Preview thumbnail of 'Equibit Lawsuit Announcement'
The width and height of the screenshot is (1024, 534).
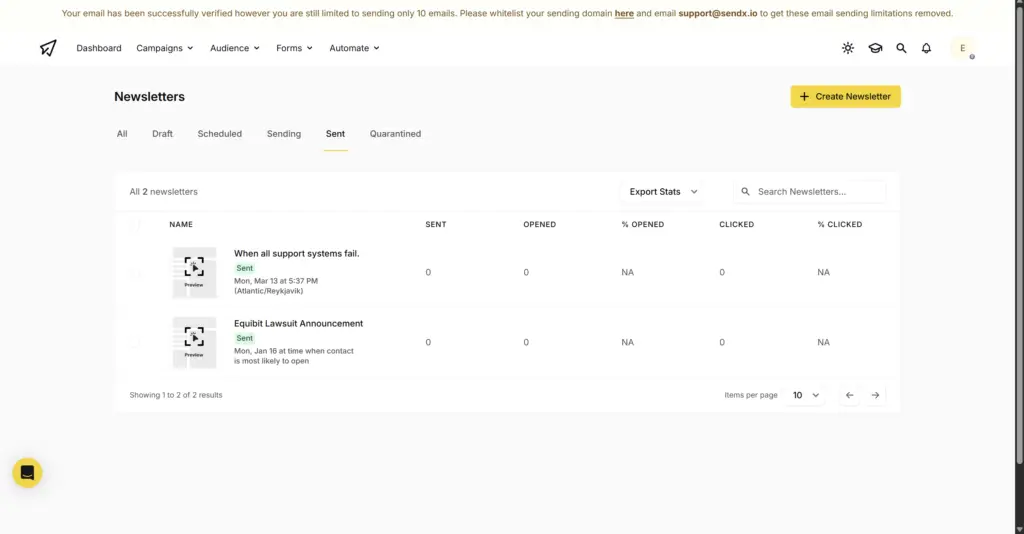pyautogui.click(x=194, y=342)
